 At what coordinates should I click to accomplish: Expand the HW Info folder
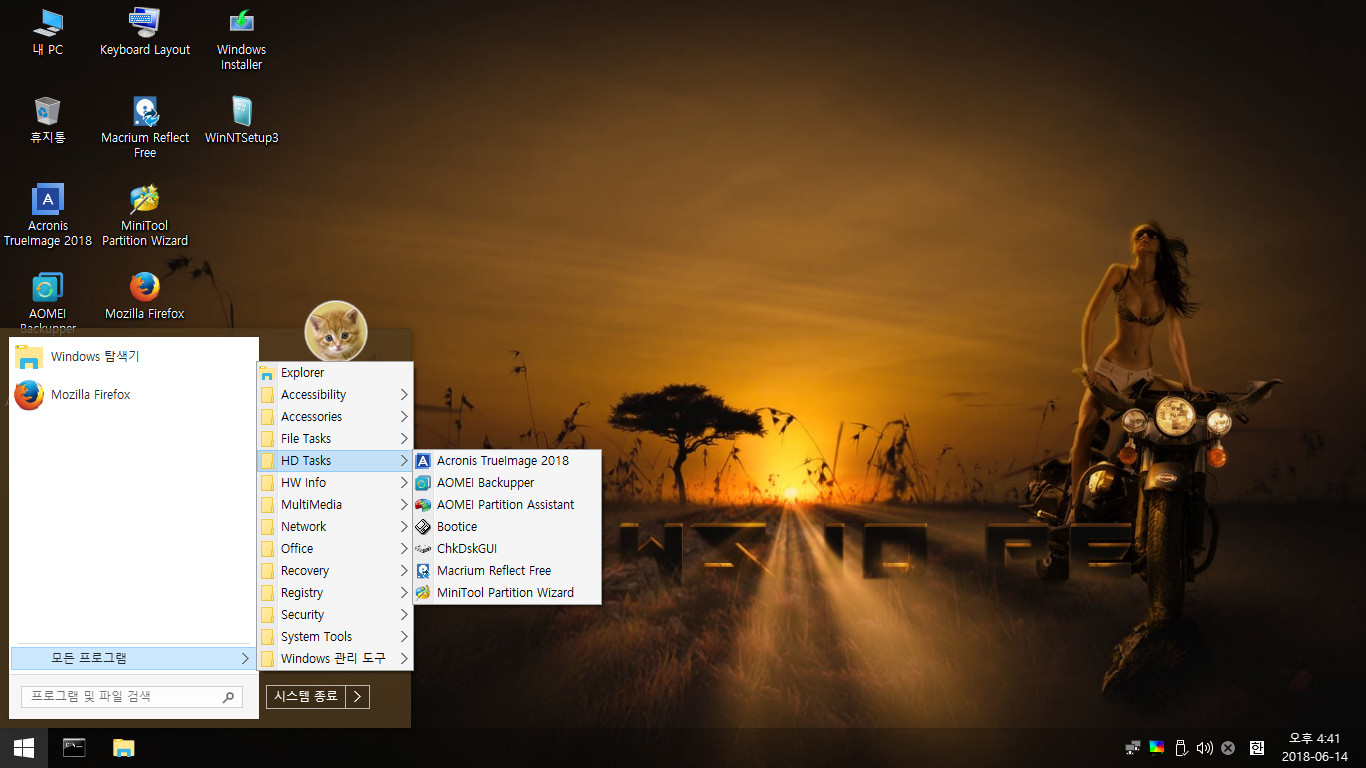click(334, 483)
